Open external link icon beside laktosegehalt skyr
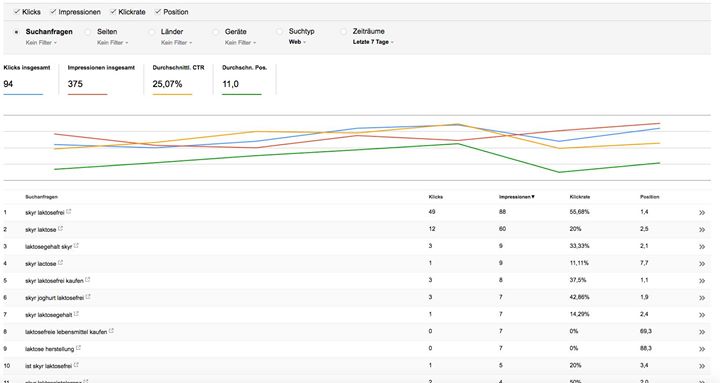This screenshot has height=383, width=720. pos(76,246)
